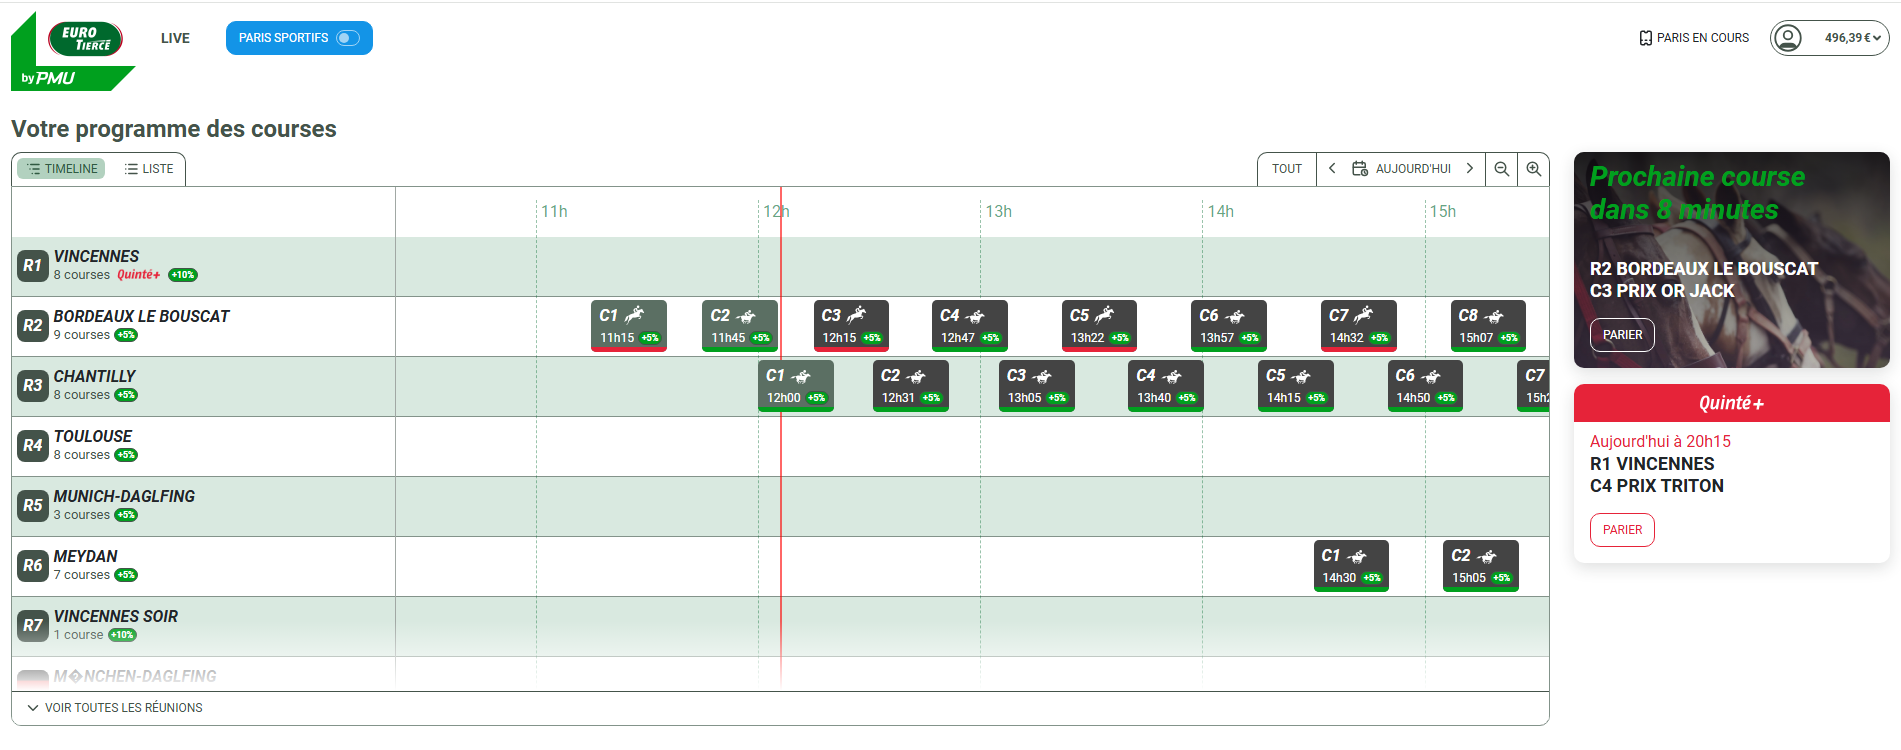Image resolution: width=1901 pixels, height=750 pixels.
Task: Open the account balance dropdown
Action: [1853, 38]
